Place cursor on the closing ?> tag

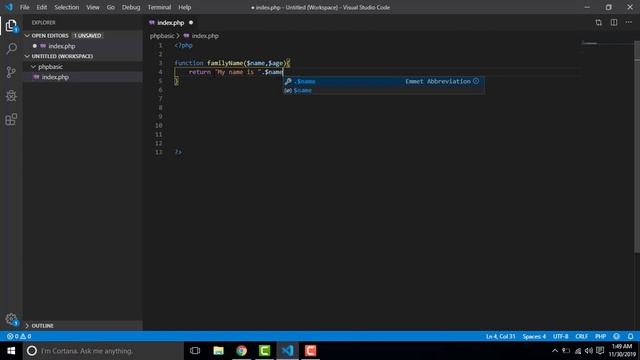tap(178, 152)
